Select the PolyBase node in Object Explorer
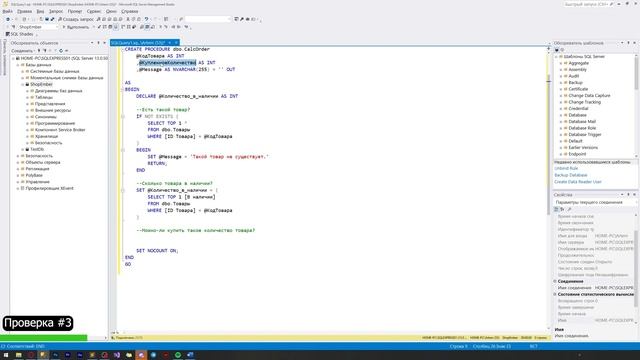The height and width of the screenshot is (360, 640). tap(34, 176)
